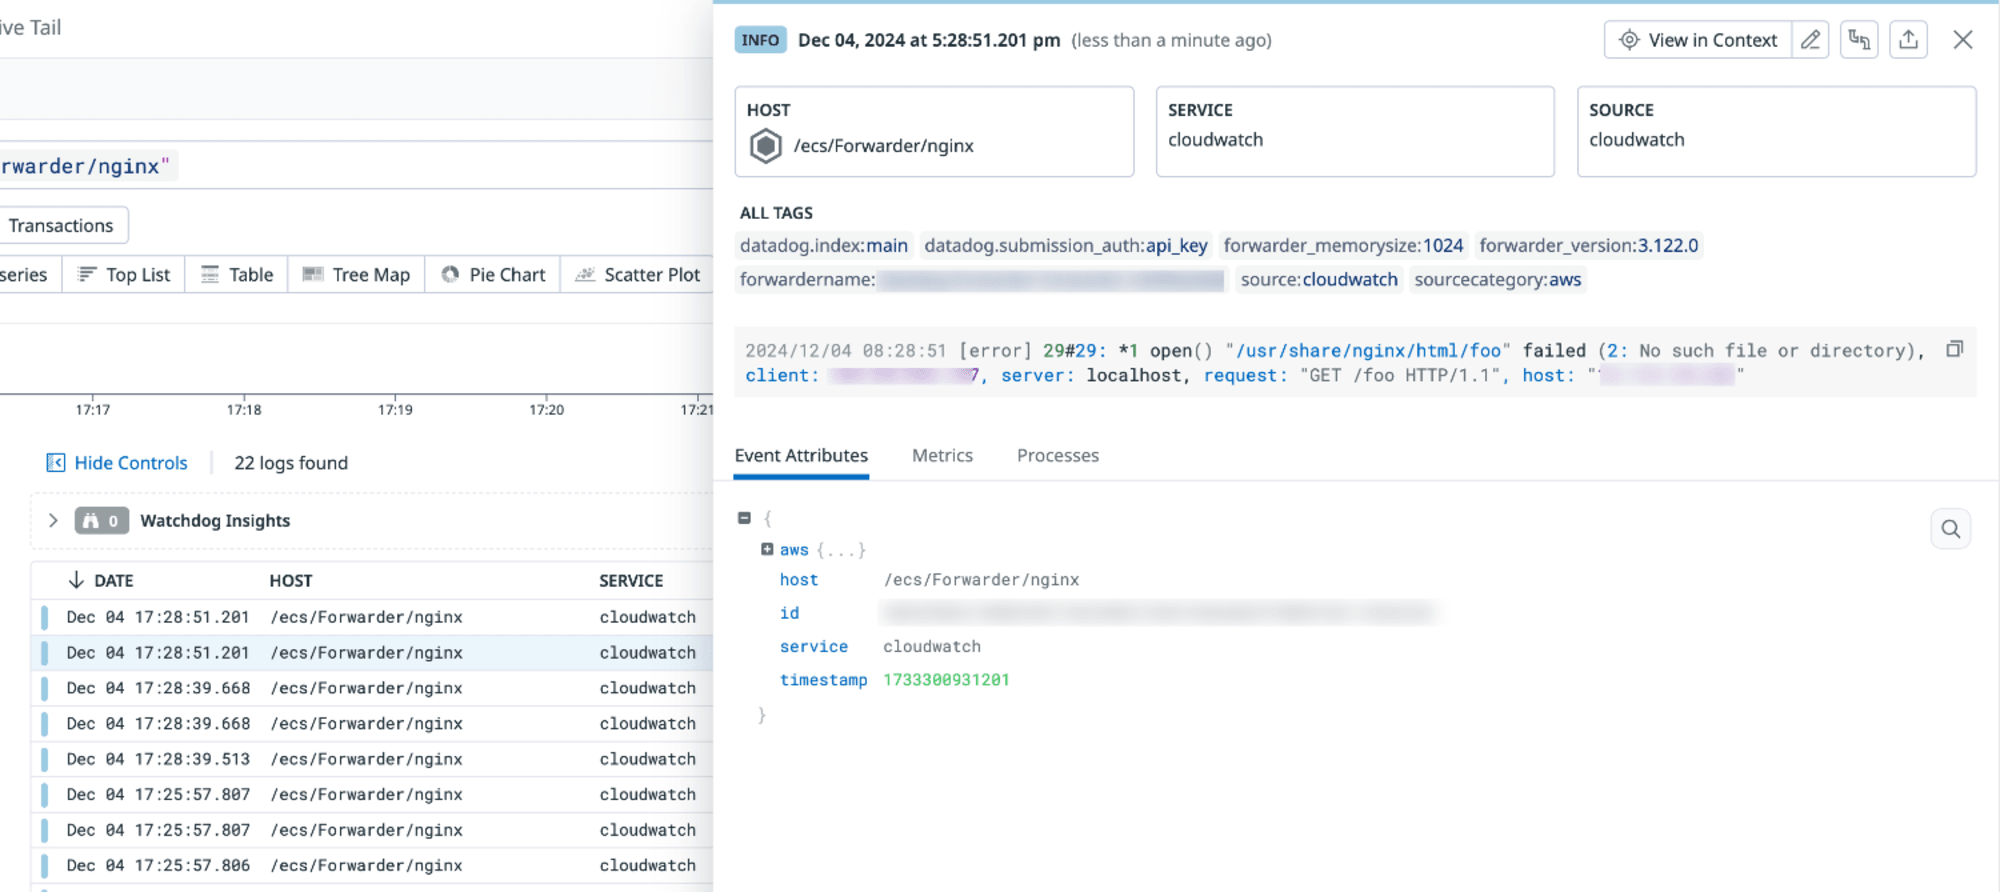Click the sourcecategory:aws tag

(1498, 280)
